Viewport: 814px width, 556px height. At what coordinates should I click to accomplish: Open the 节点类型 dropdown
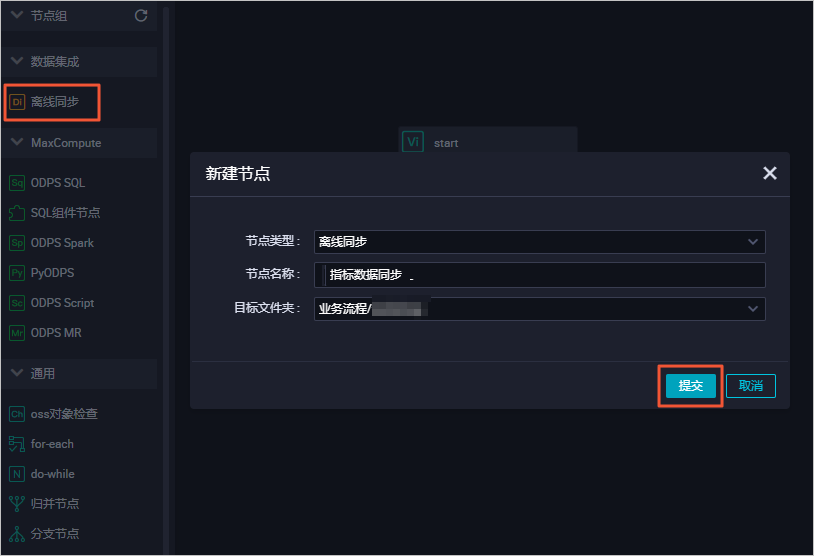click(x=539, y=242)
